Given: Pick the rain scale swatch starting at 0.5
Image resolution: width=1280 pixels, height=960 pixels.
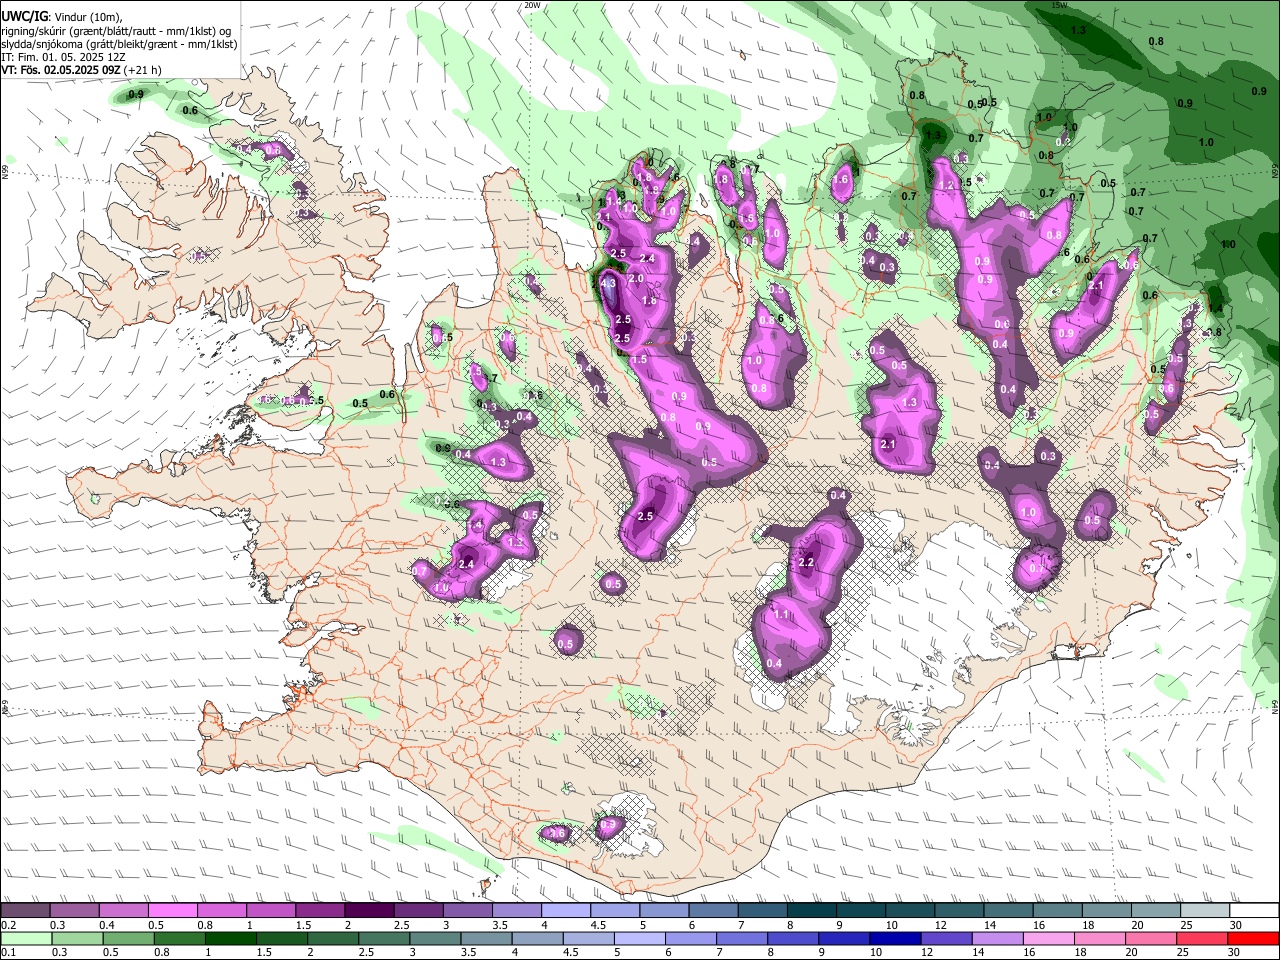Looking at the screenshot, I should pyautogui.click(x=128, y=938).
